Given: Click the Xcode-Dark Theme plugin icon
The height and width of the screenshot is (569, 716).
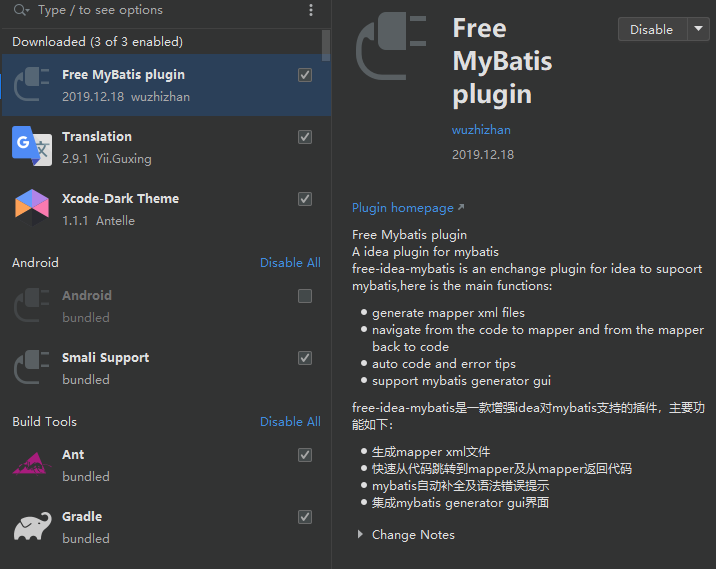Looking at the screenshot, I should (x=31, y=208).
